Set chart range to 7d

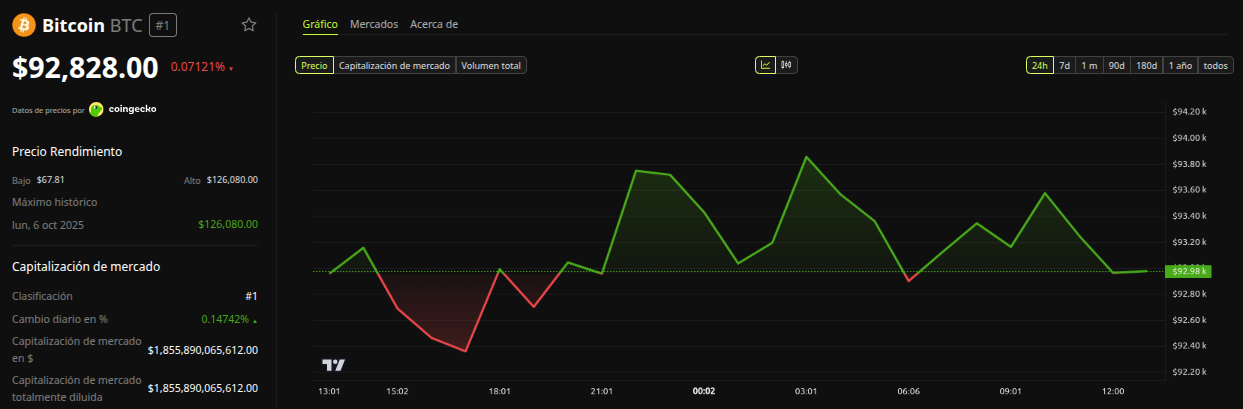(1065, 65)
